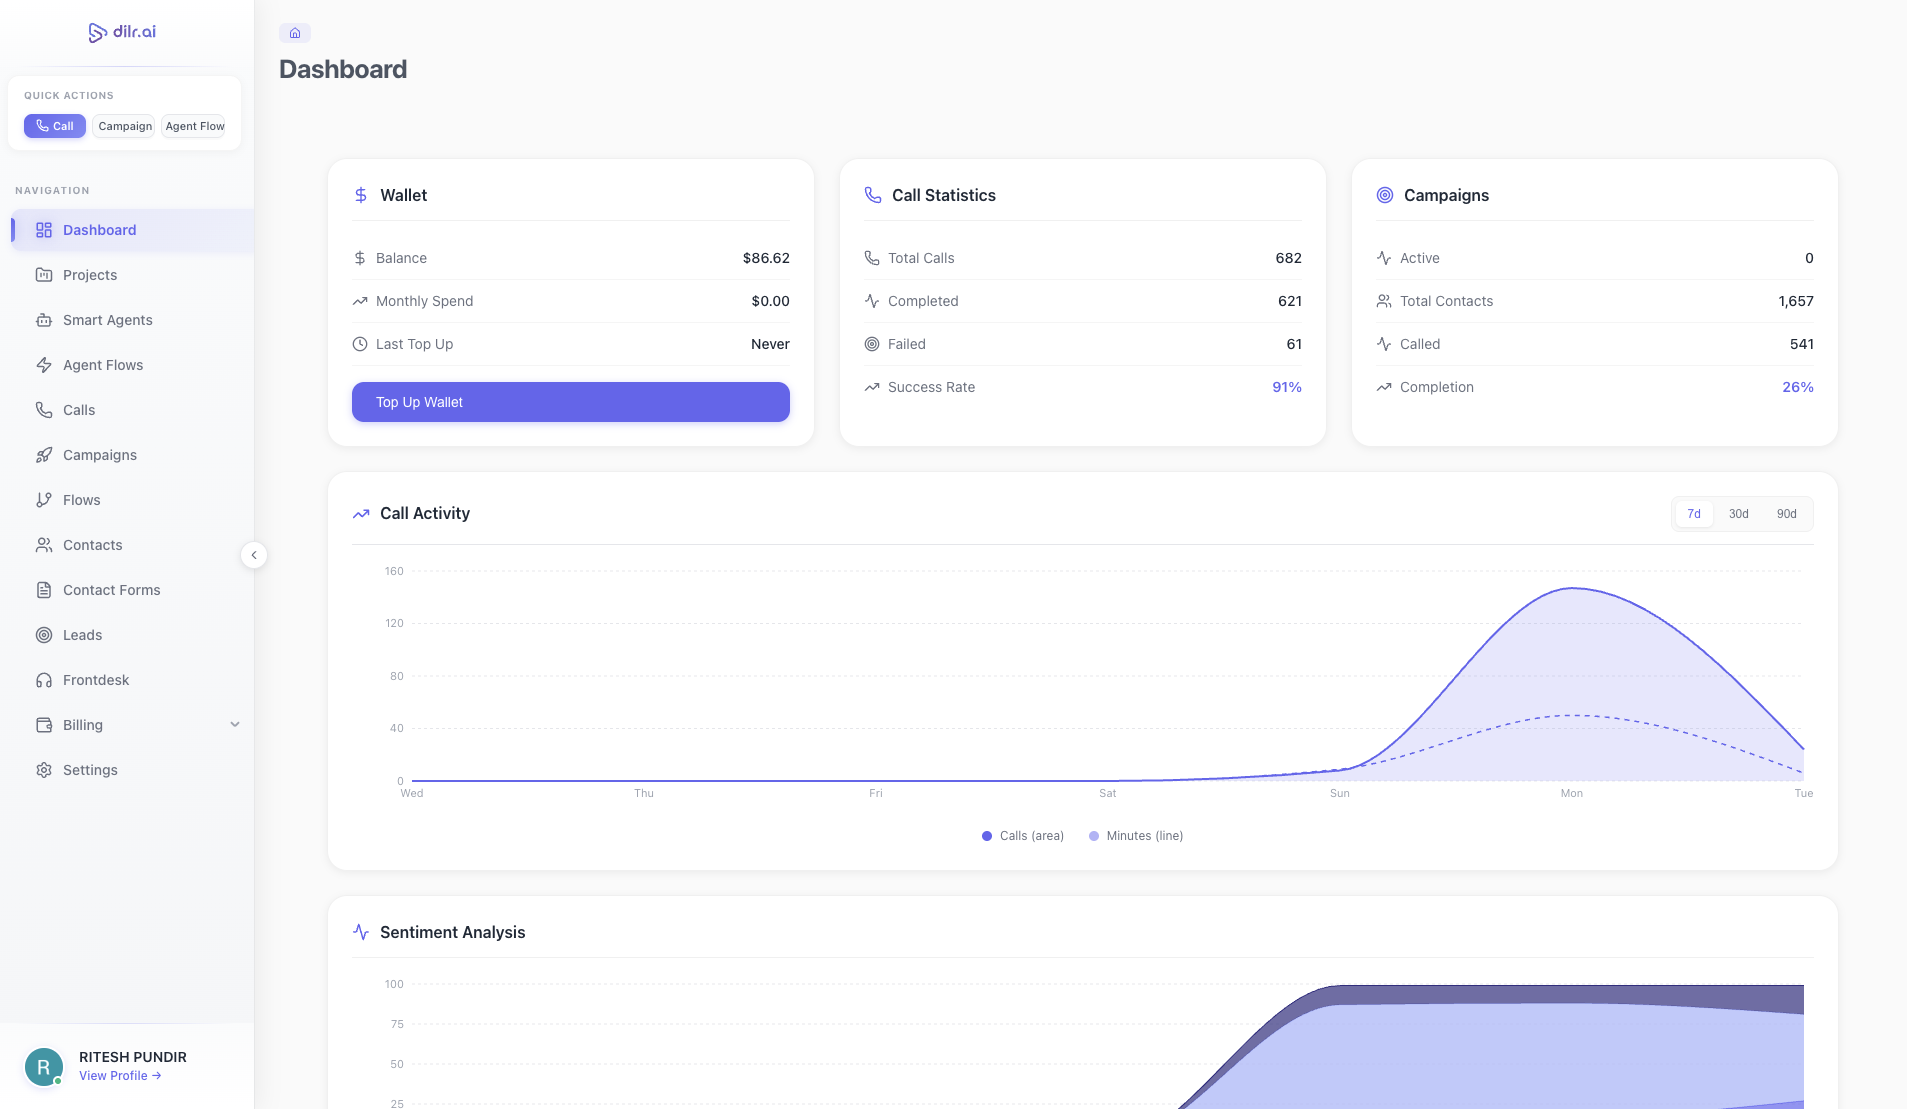The width and height of the screenshot is (1907, 1109).
Task: Click the Billing wallet icon
Action: coord(44,725)
